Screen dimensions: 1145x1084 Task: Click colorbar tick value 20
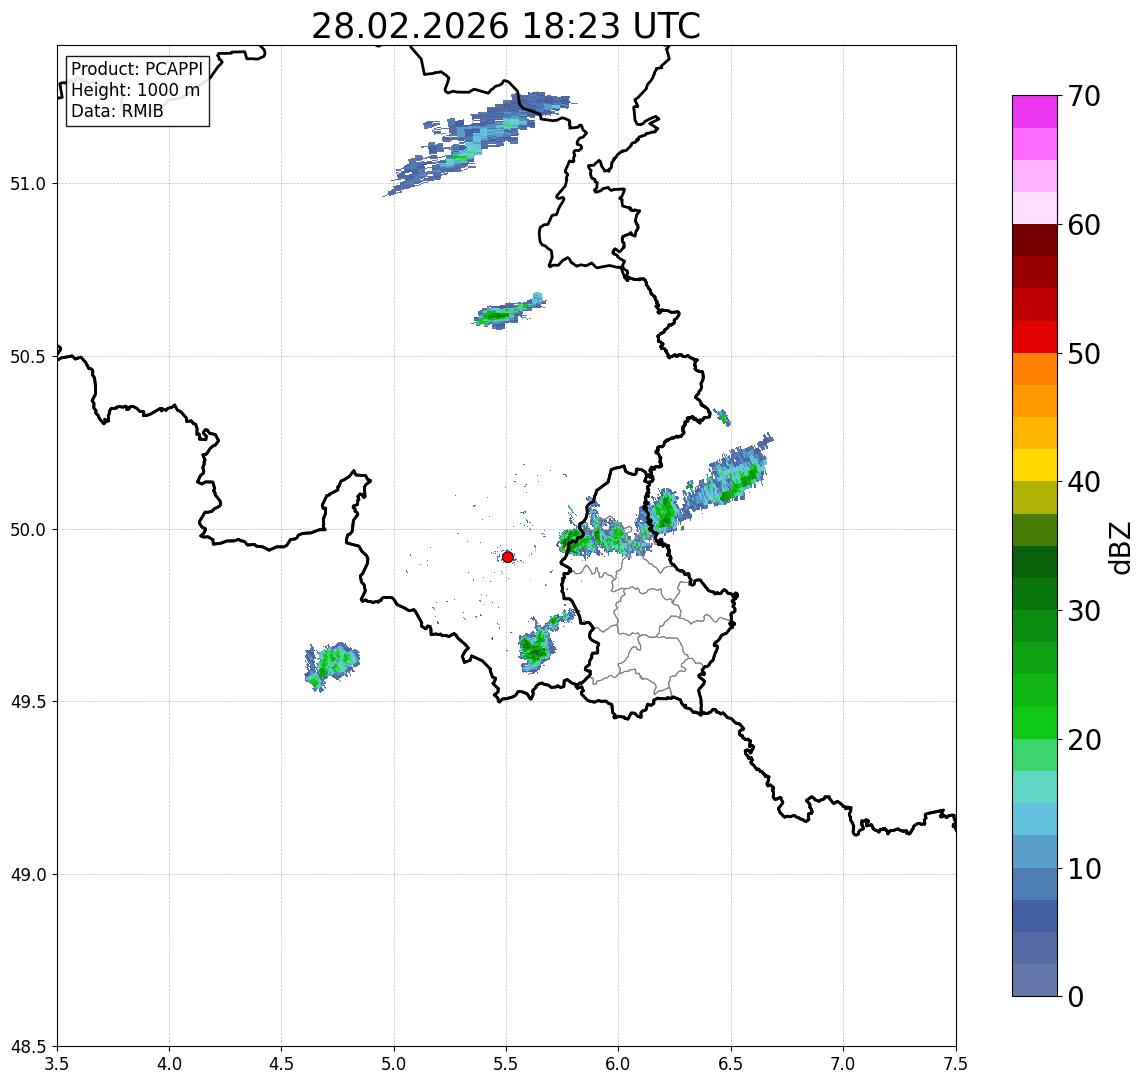[1083, 739]
